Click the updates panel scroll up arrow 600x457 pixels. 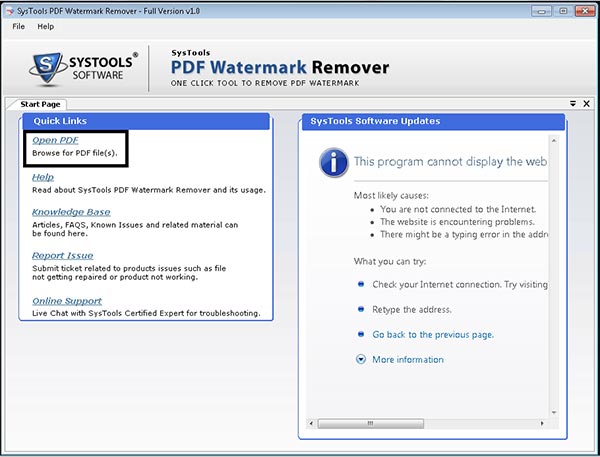tap(554, 141)
